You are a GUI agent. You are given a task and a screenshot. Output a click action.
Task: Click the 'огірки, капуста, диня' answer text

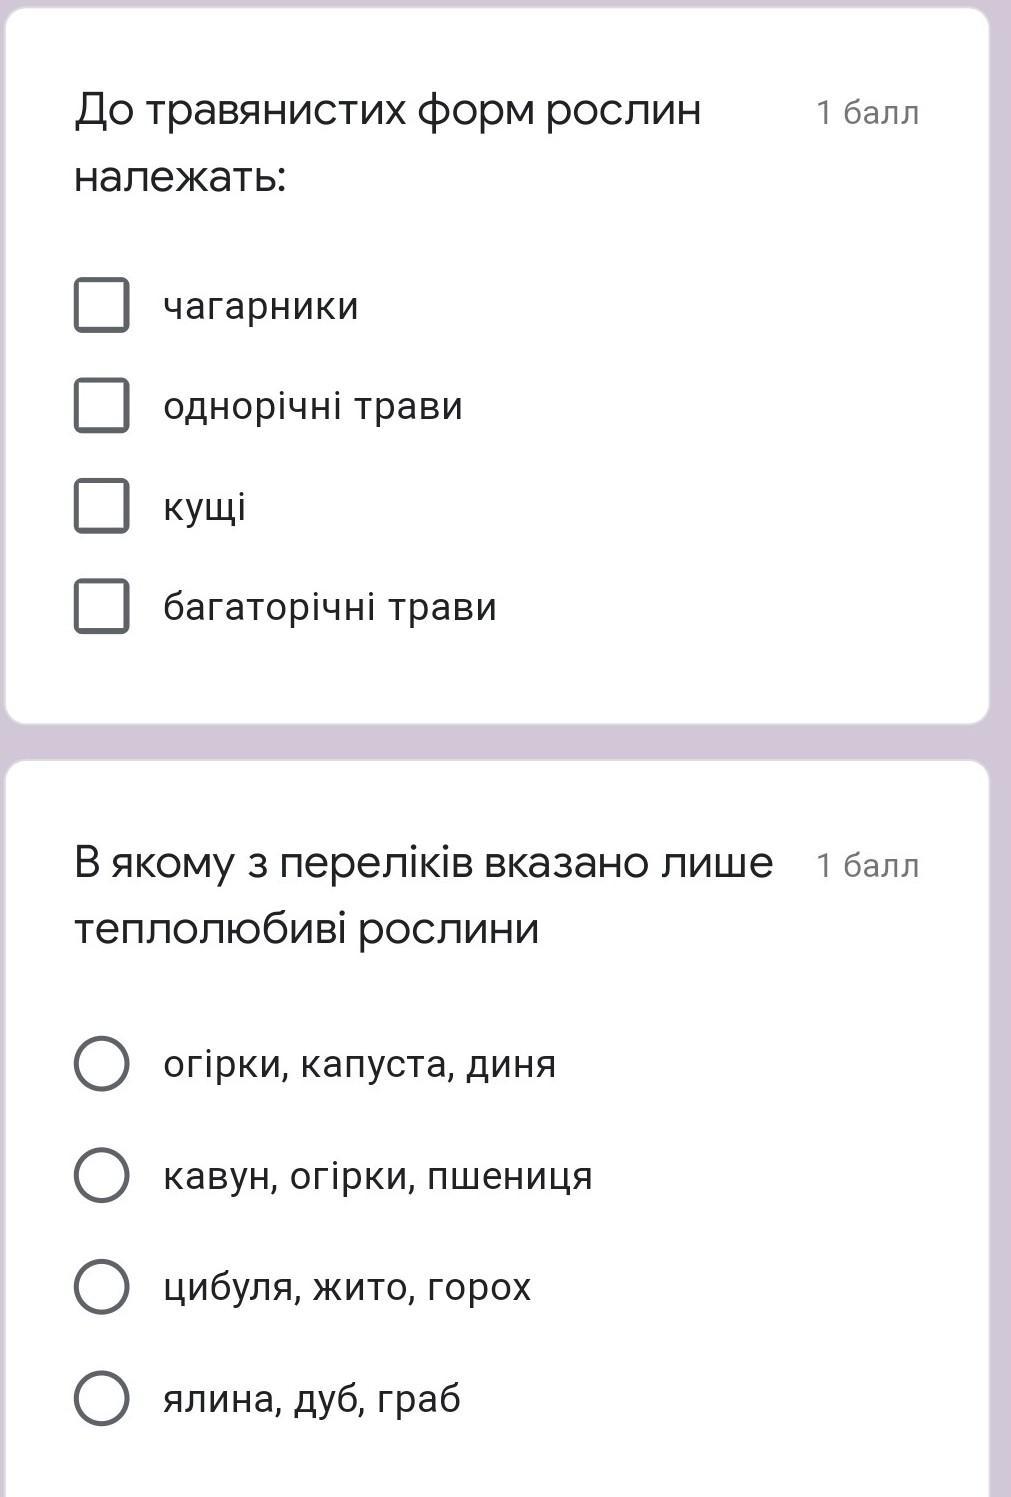point(360,1064)
